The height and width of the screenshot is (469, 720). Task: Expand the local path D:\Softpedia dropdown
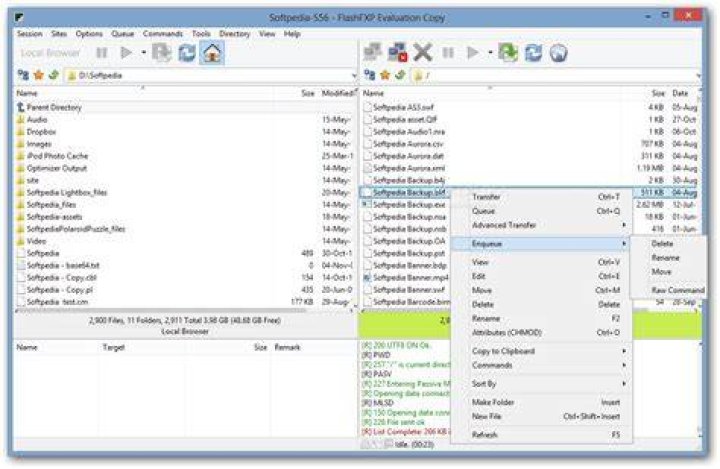[354, 75]
